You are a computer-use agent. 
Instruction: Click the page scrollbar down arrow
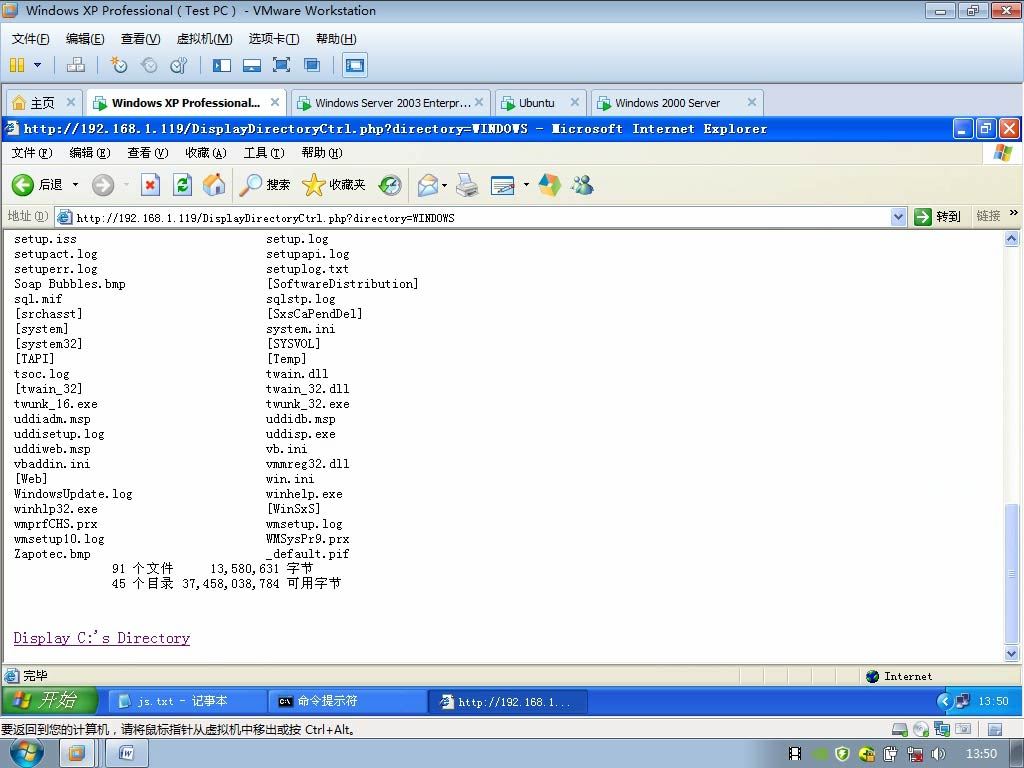(1011, 653)
